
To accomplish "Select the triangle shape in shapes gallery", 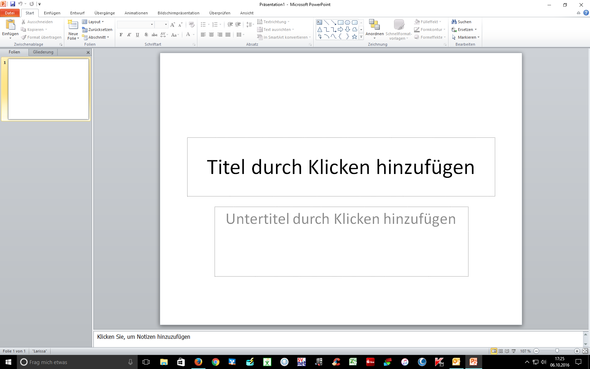I will pyautogui.click(x=319, y=29).
